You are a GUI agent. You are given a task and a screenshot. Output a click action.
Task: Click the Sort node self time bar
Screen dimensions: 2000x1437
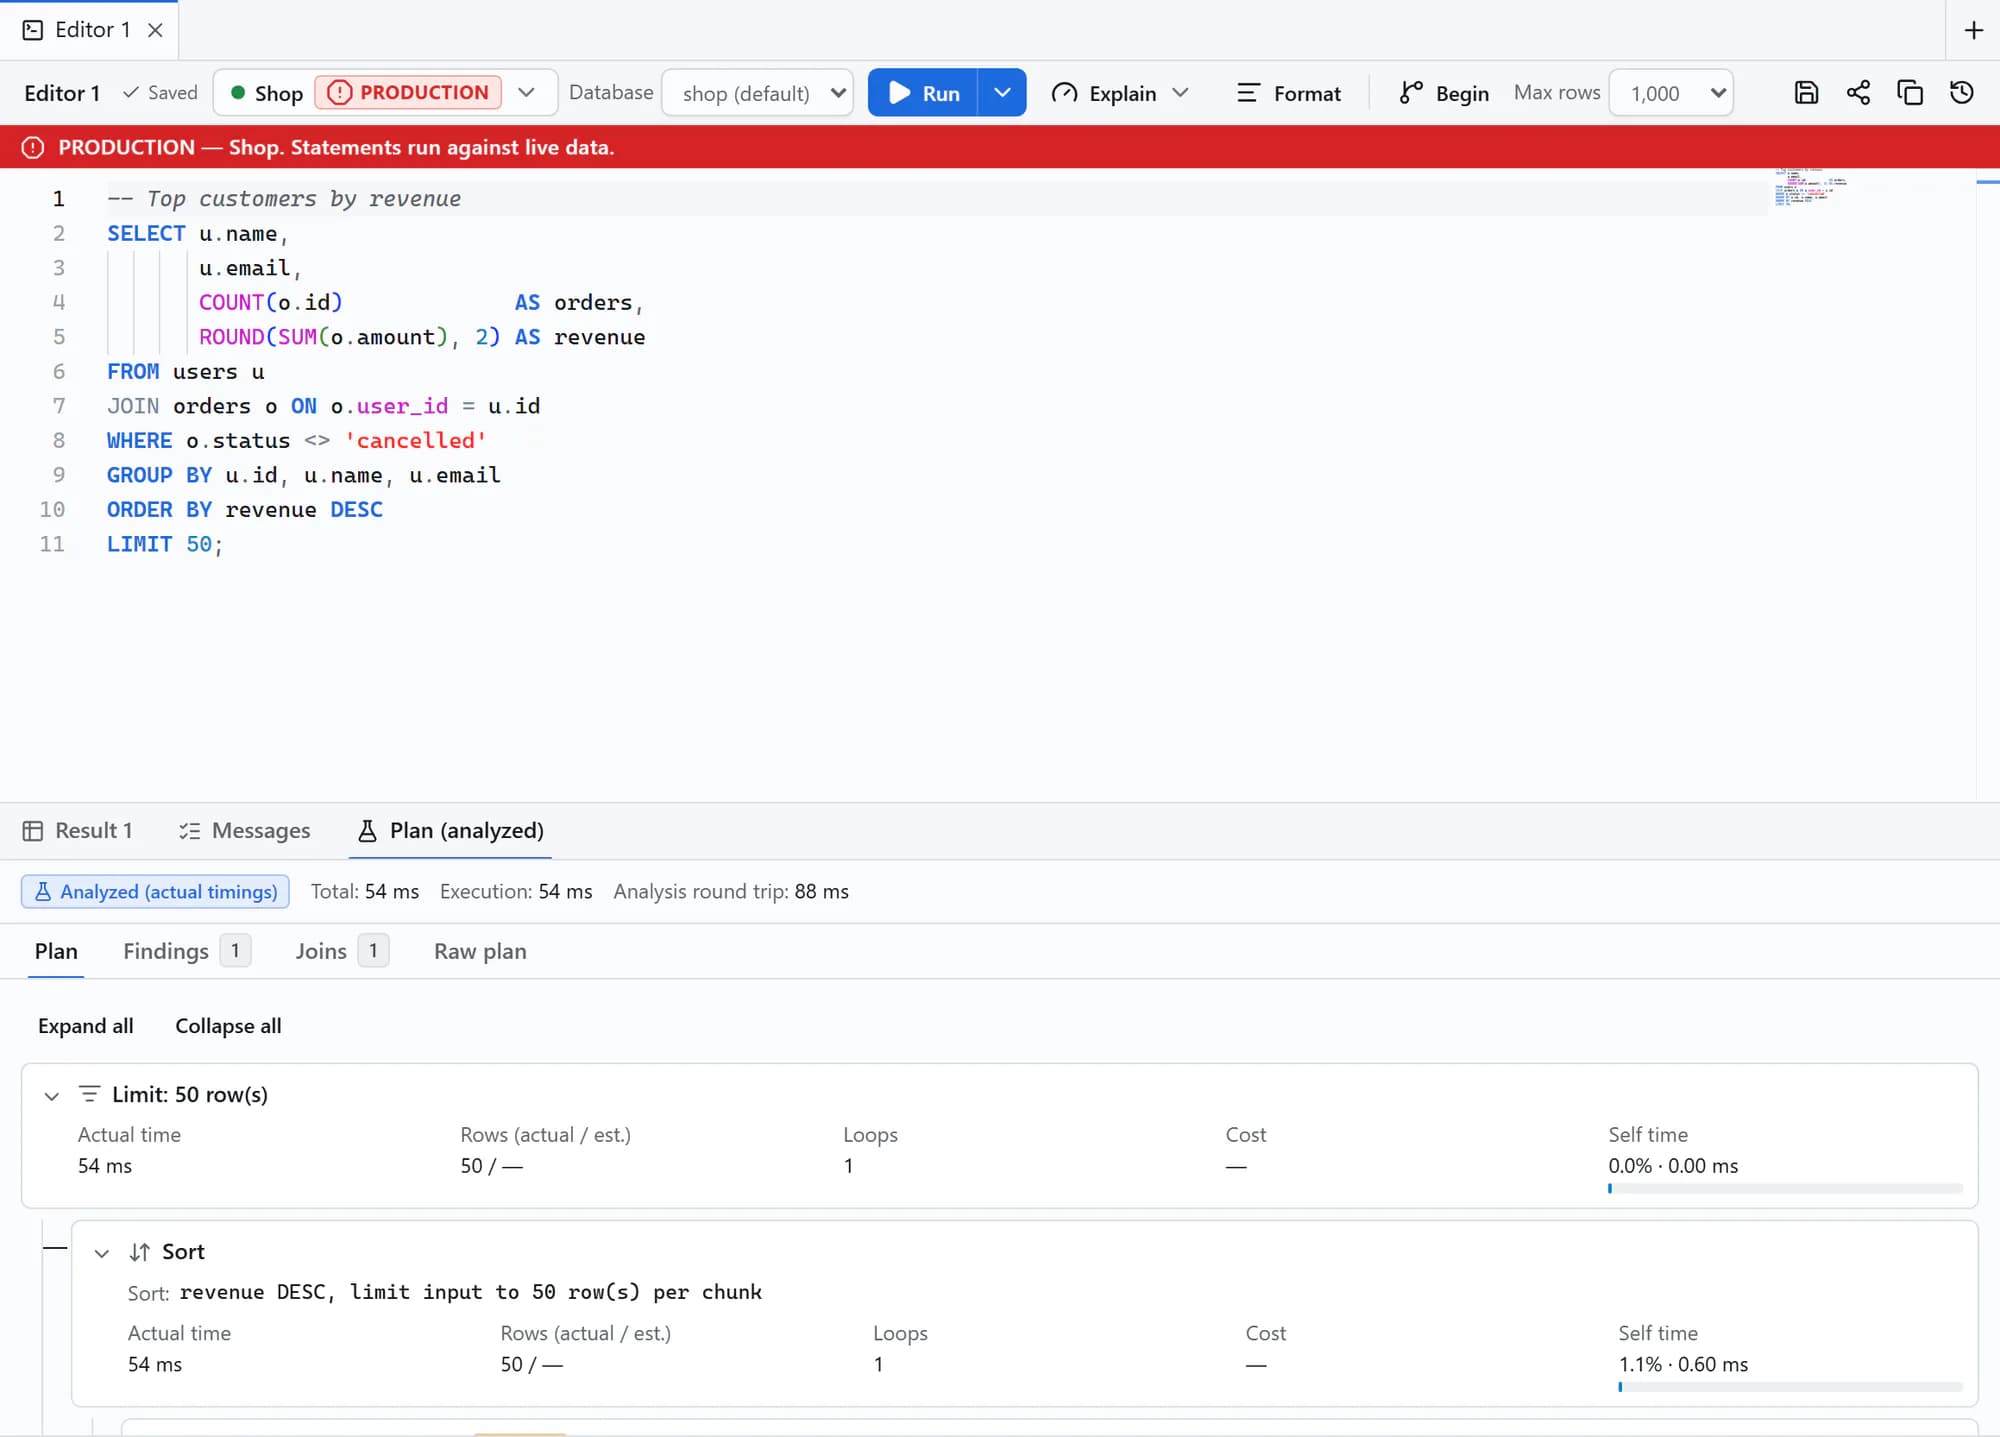1790,1387
